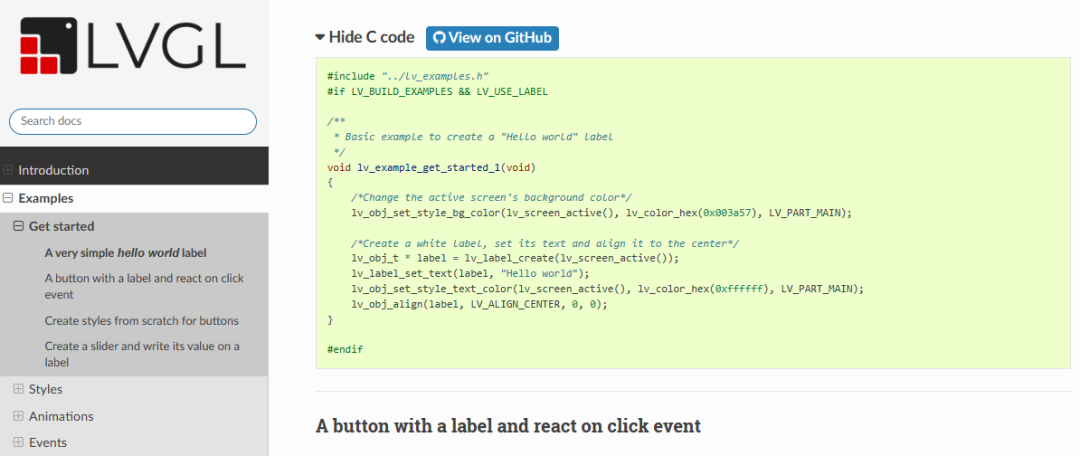Collapse the Get started minus icon
Viewport: 1080px width, 456px height.
[x=19, y=226]
